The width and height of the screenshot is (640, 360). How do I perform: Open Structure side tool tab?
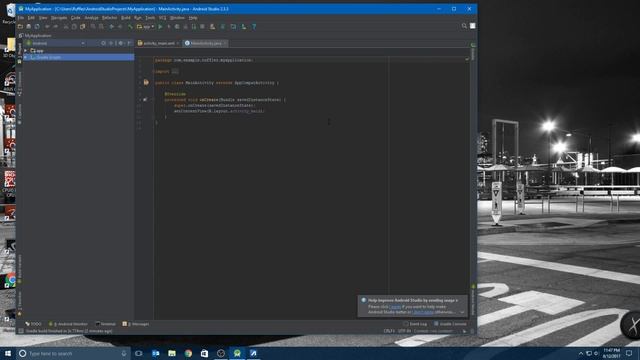[x=19, y=84]
